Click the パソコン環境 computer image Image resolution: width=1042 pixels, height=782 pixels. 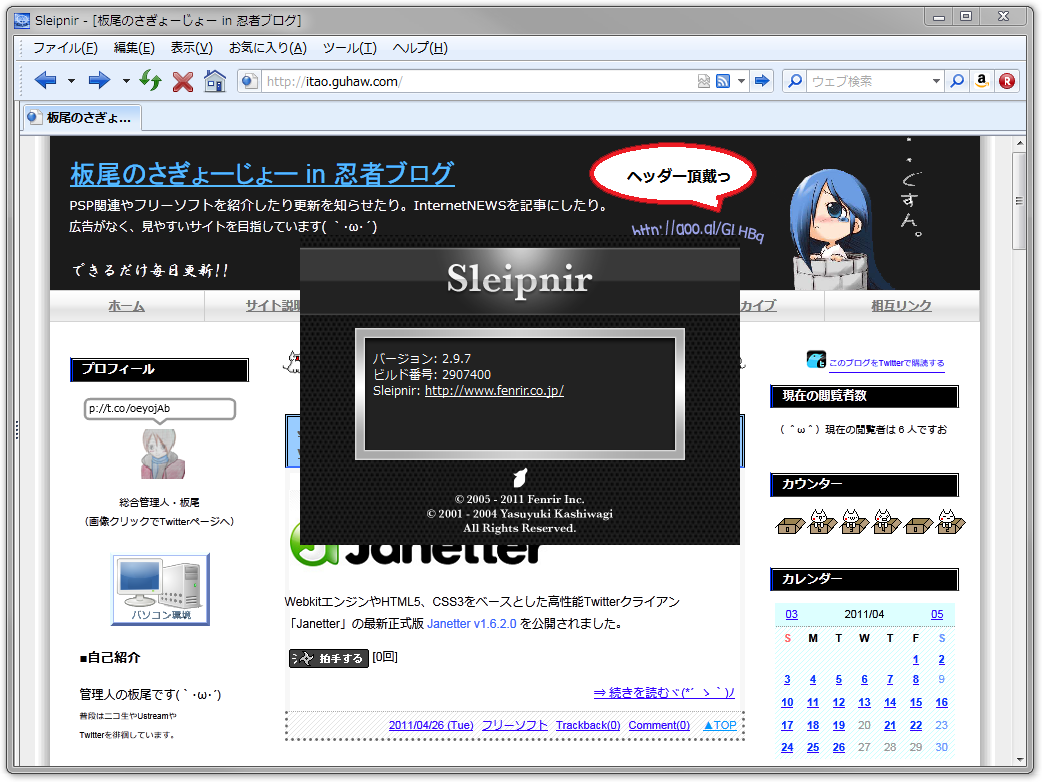[160, 589]
